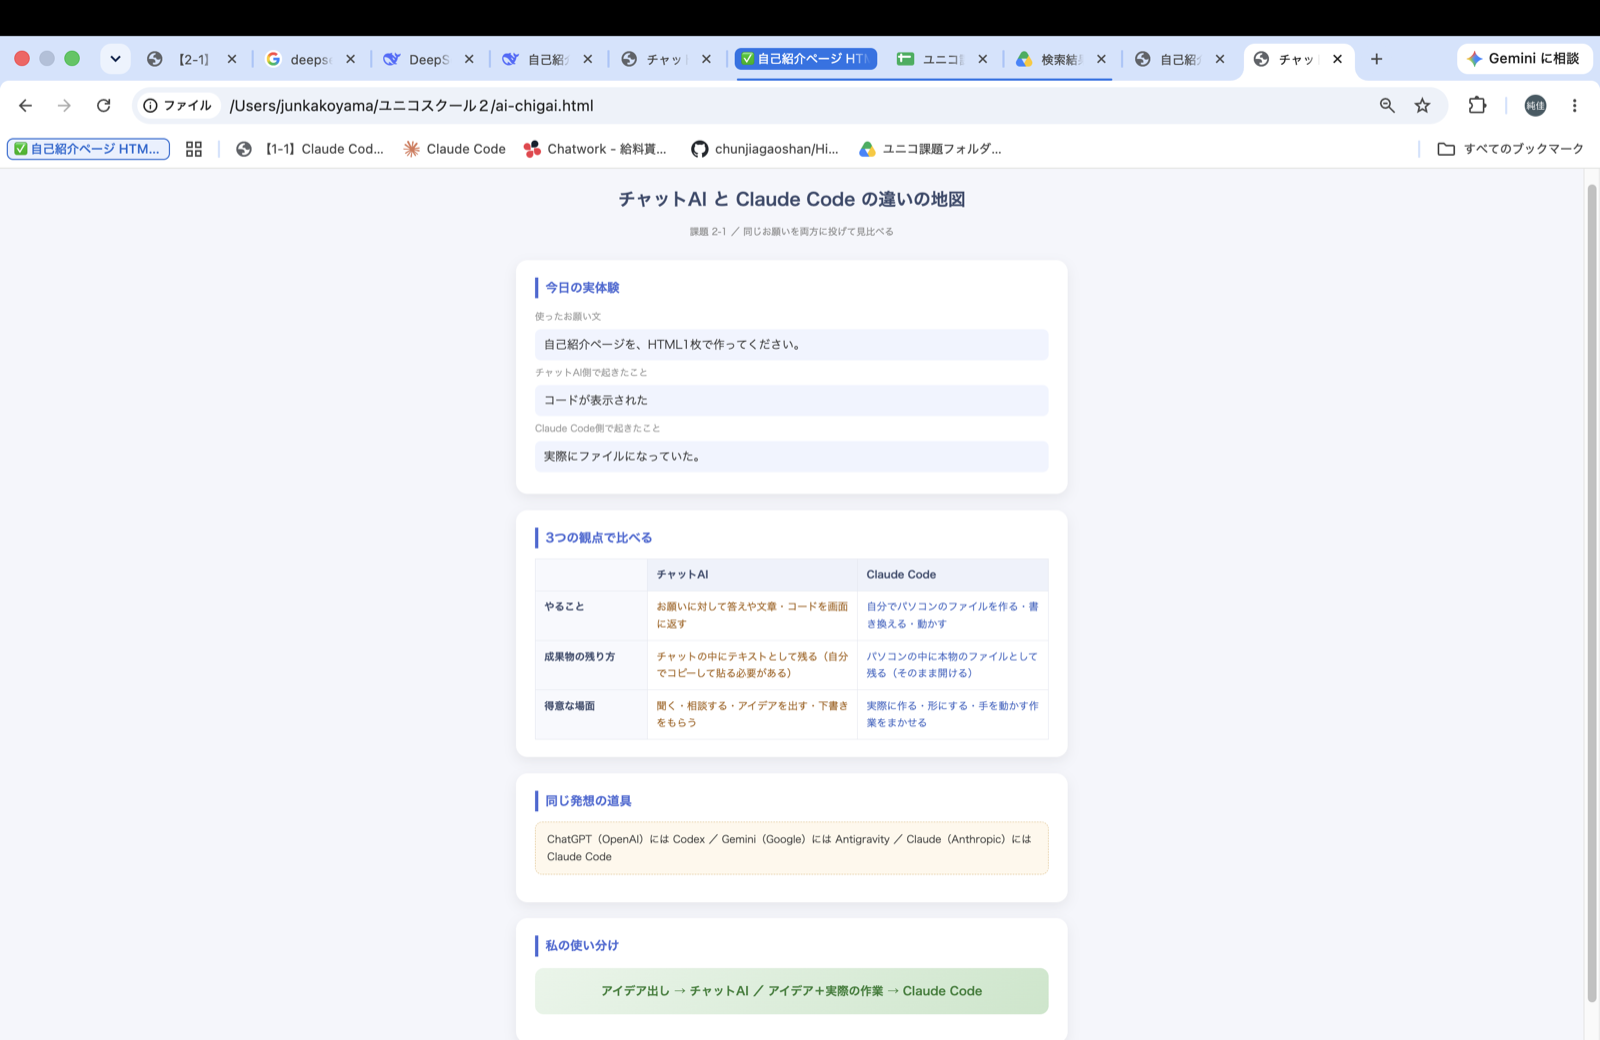The width and height of the screenshot is (1600, 1040).
Task: Switch to the DeepS tab
Action: coord(417,59)
